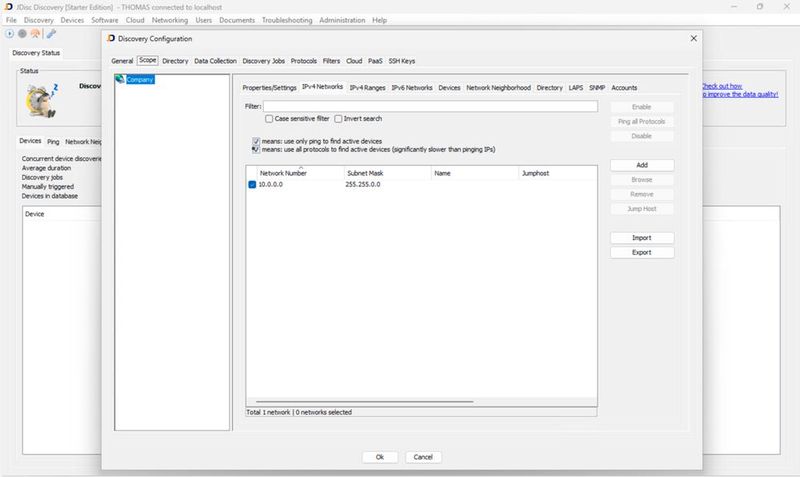Open the Networking menu
The width and height of the screenshot is (800, 477).
pos(170,20)
